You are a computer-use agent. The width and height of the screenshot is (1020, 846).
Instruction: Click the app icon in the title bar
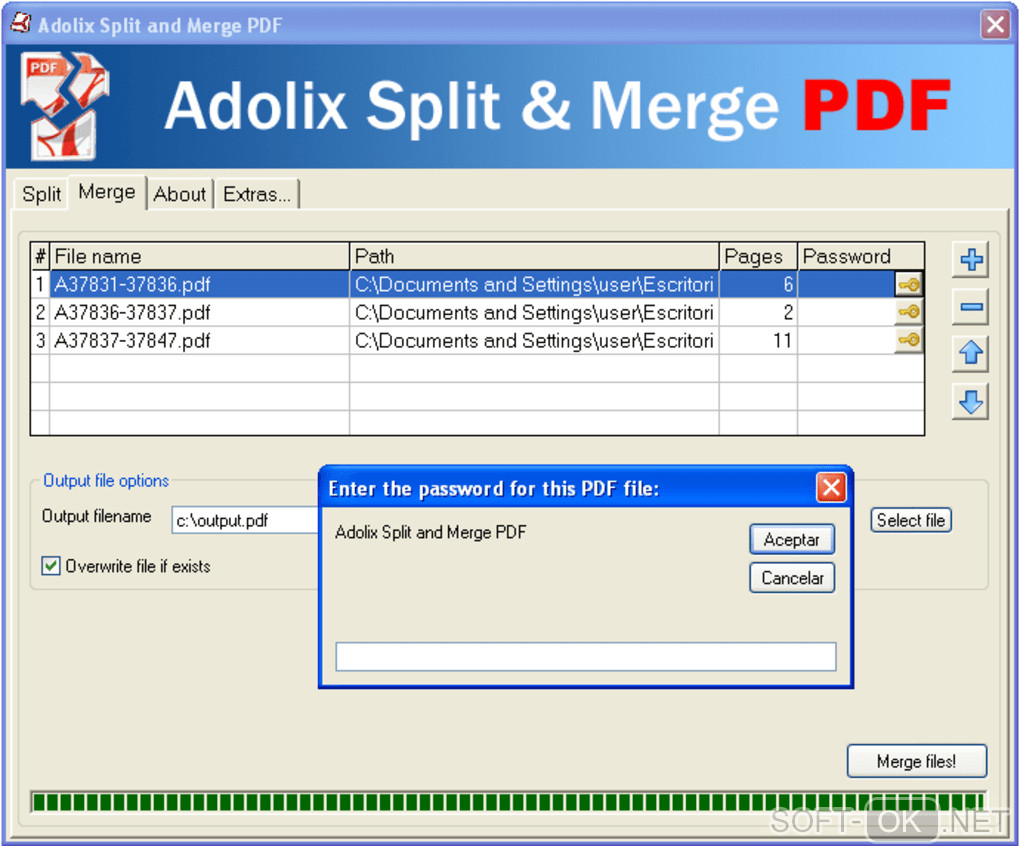click(21, 23)
